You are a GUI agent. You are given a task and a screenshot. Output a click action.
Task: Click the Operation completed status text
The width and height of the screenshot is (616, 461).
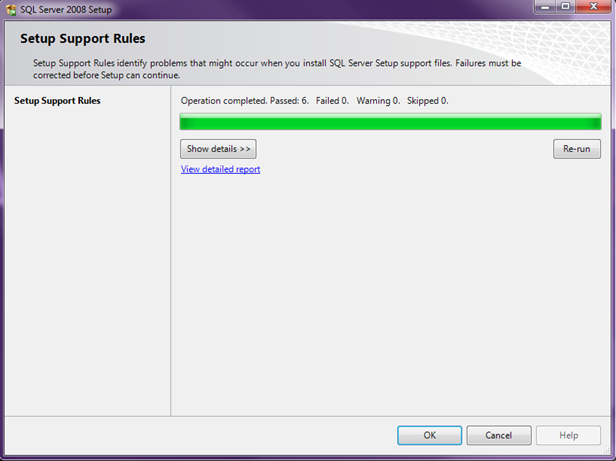(314, 101)
